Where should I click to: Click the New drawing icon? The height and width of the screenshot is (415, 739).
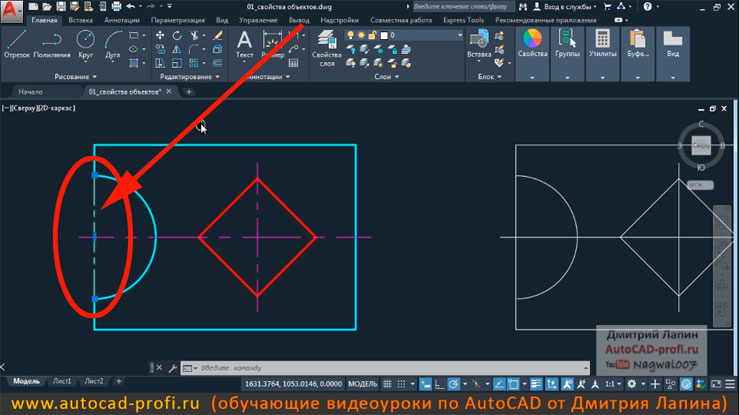pos(33,7)
